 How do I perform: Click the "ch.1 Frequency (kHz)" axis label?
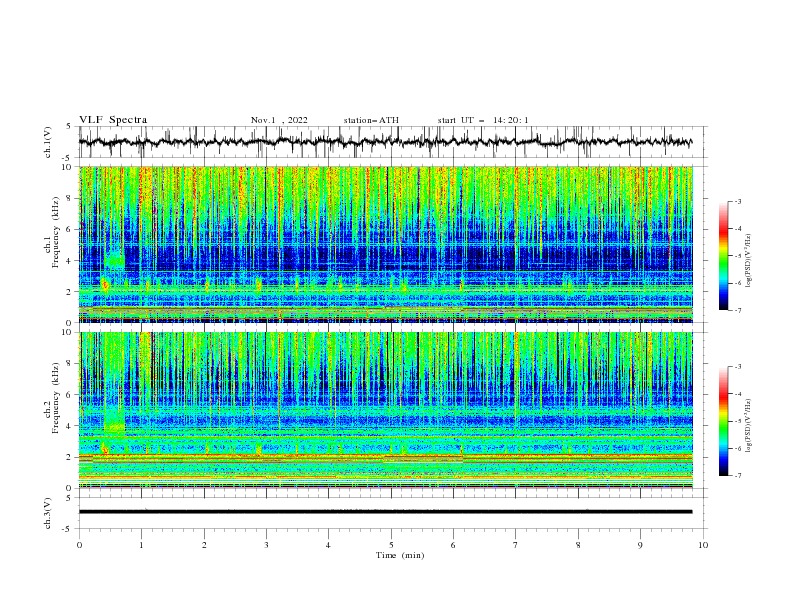[52, 232]
